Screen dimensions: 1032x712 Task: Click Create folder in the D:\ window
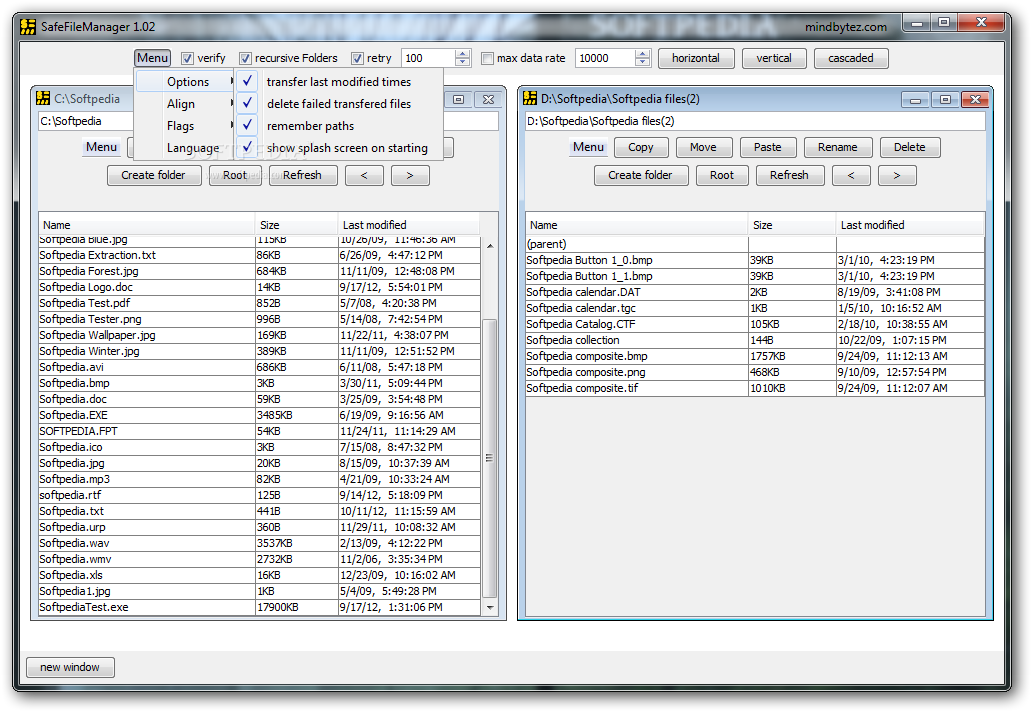tap(640, 175)
